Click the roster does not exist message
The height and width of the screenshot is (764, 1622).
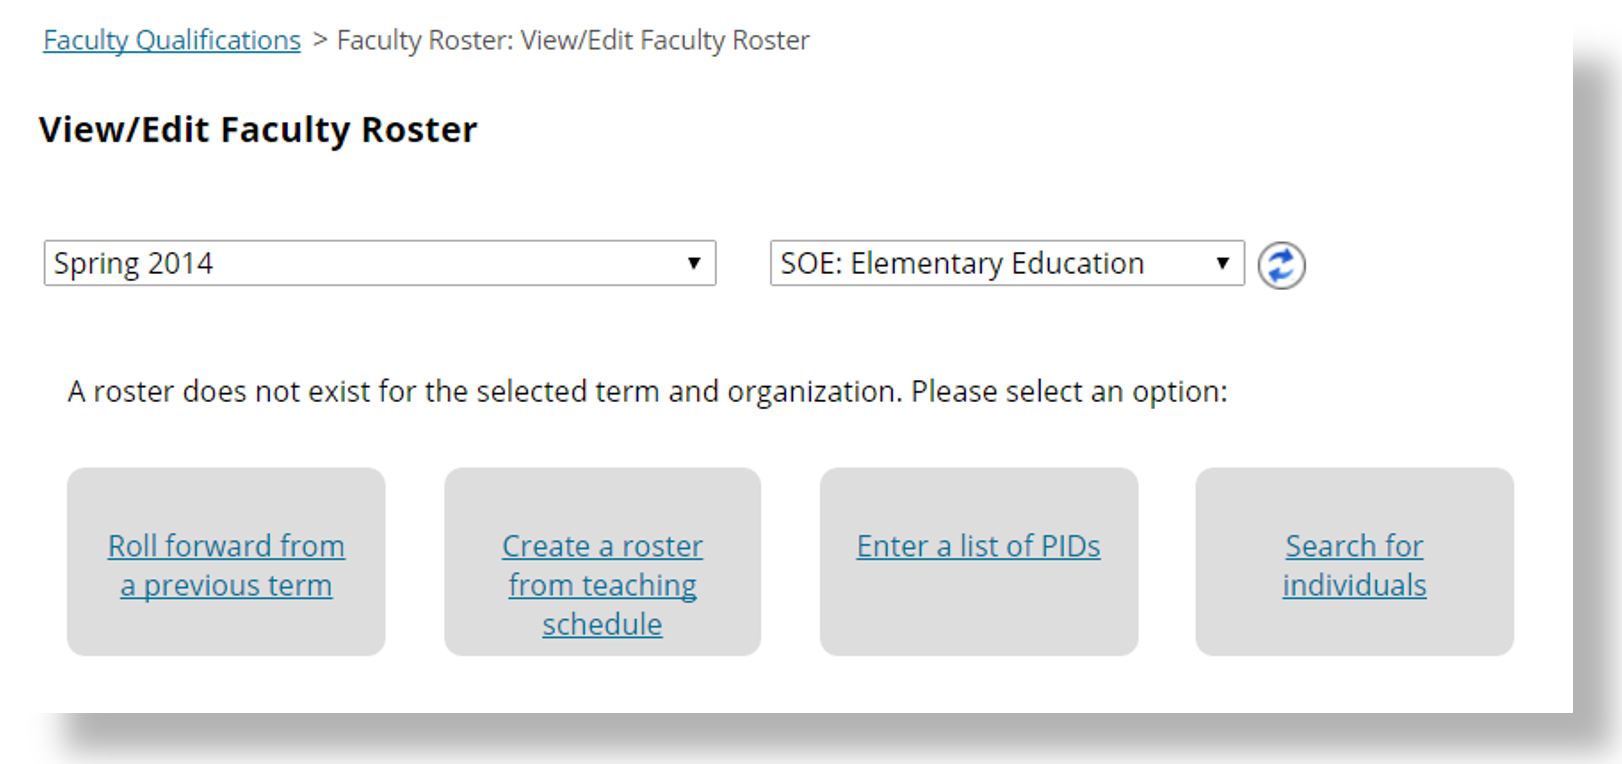tap(647, 391)
